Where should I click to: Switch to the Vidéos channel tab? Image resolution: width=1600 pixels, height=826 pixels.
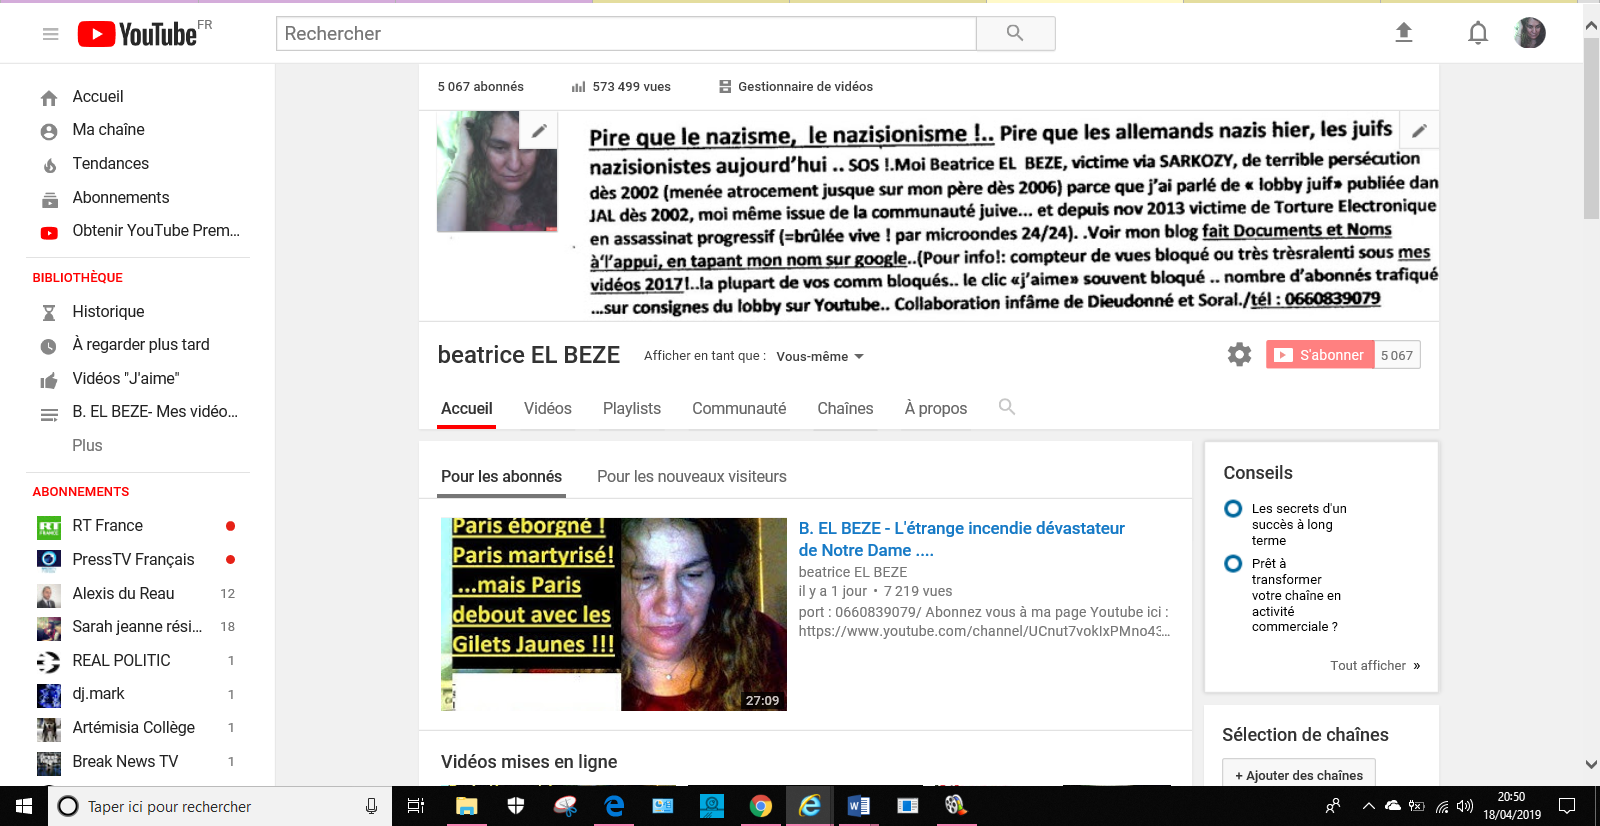pyautogui.click(x=548, y=408)
